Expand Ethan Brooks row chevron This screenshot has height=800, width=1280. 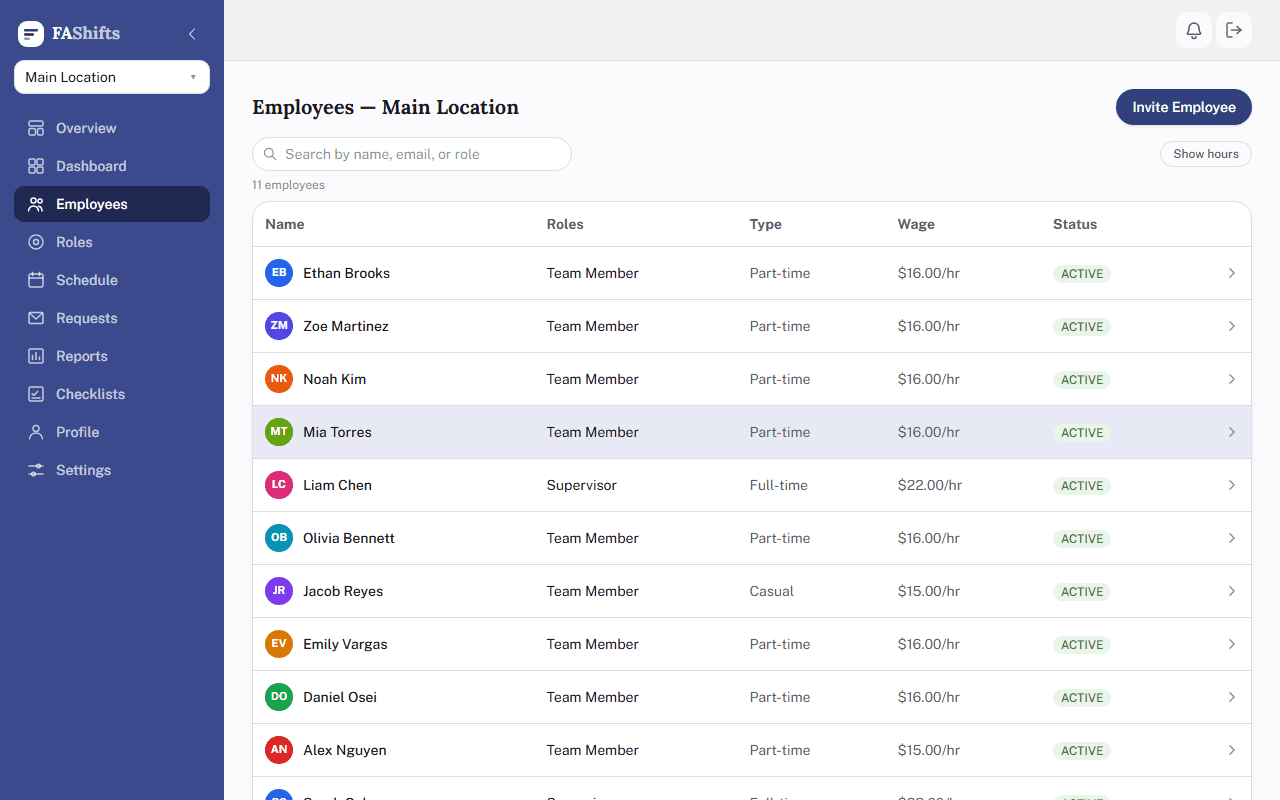point(1232,273)
